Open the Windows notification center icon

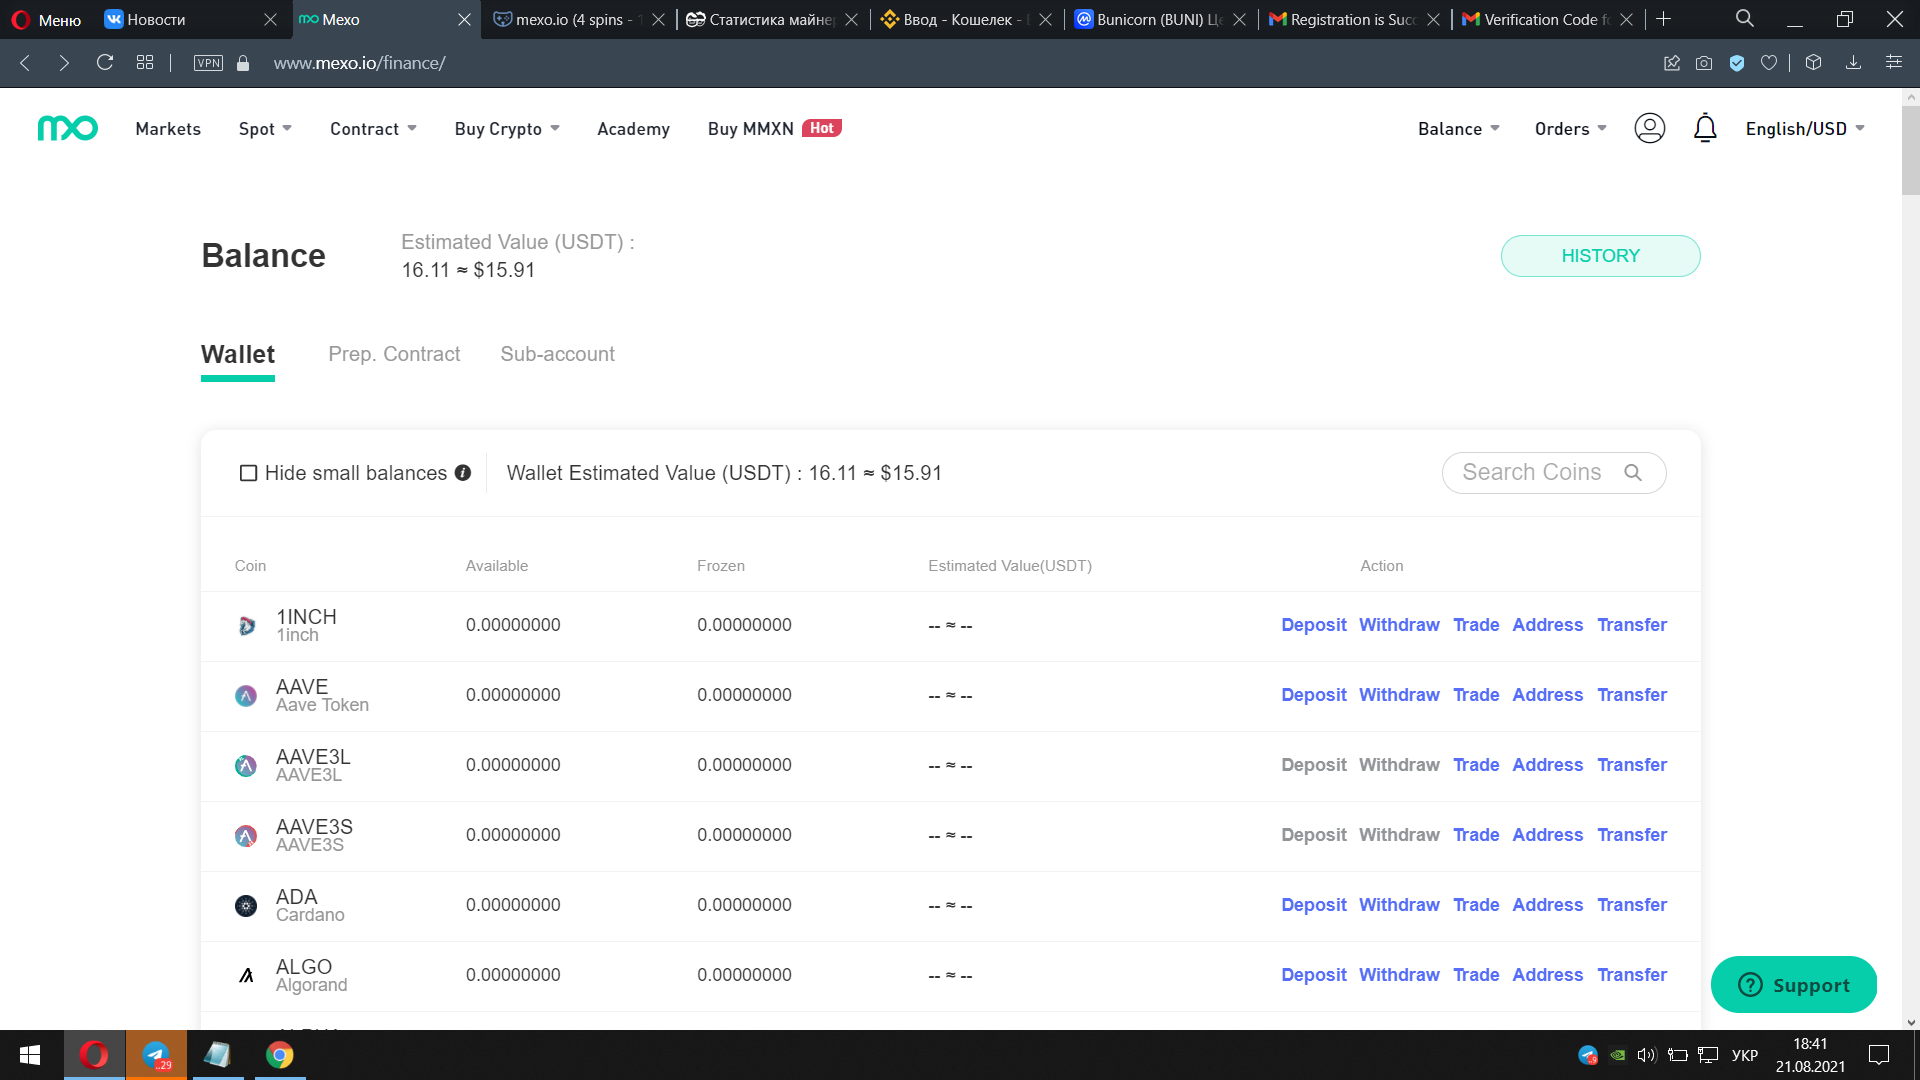tap(1879, 1055)
